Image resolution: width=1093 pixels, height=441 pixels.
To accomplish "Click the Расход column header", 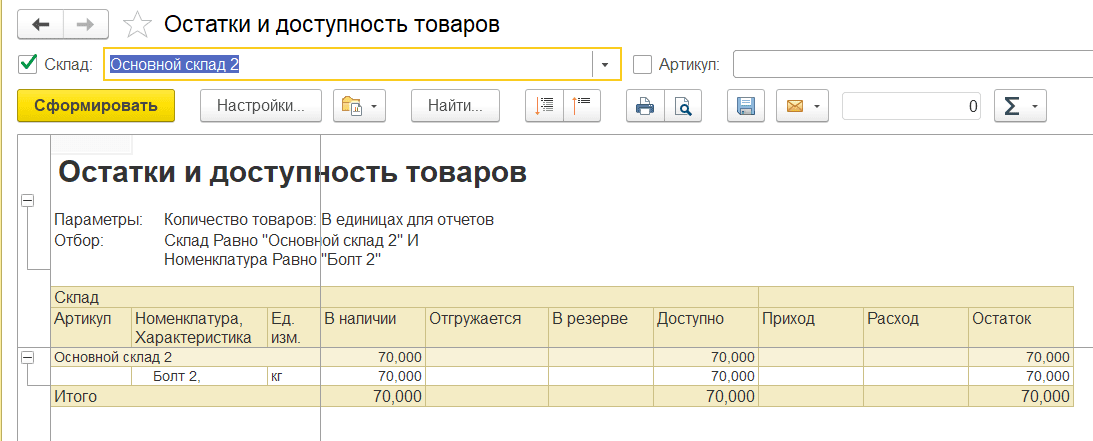I will click(915, 327).
